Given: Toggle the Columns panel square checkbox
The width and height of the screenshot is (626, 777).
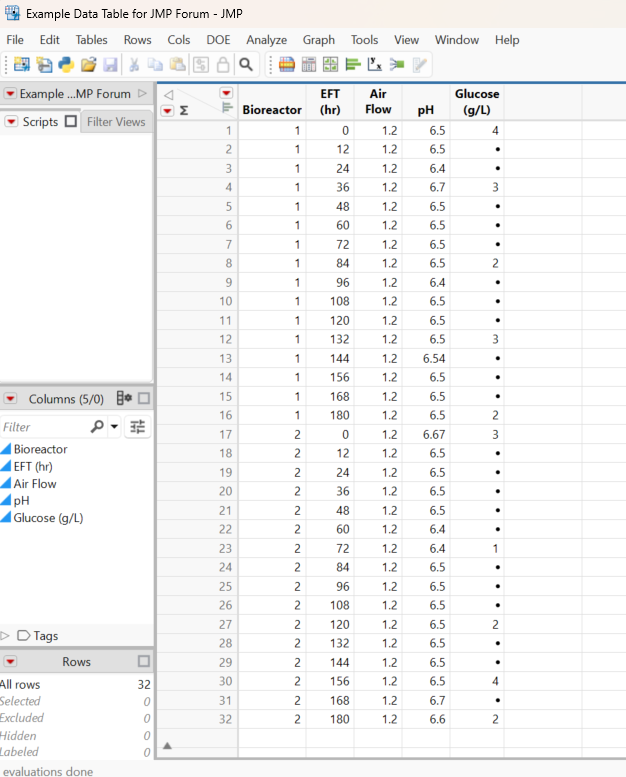Looking at the screenshot, I should point(144,398).
